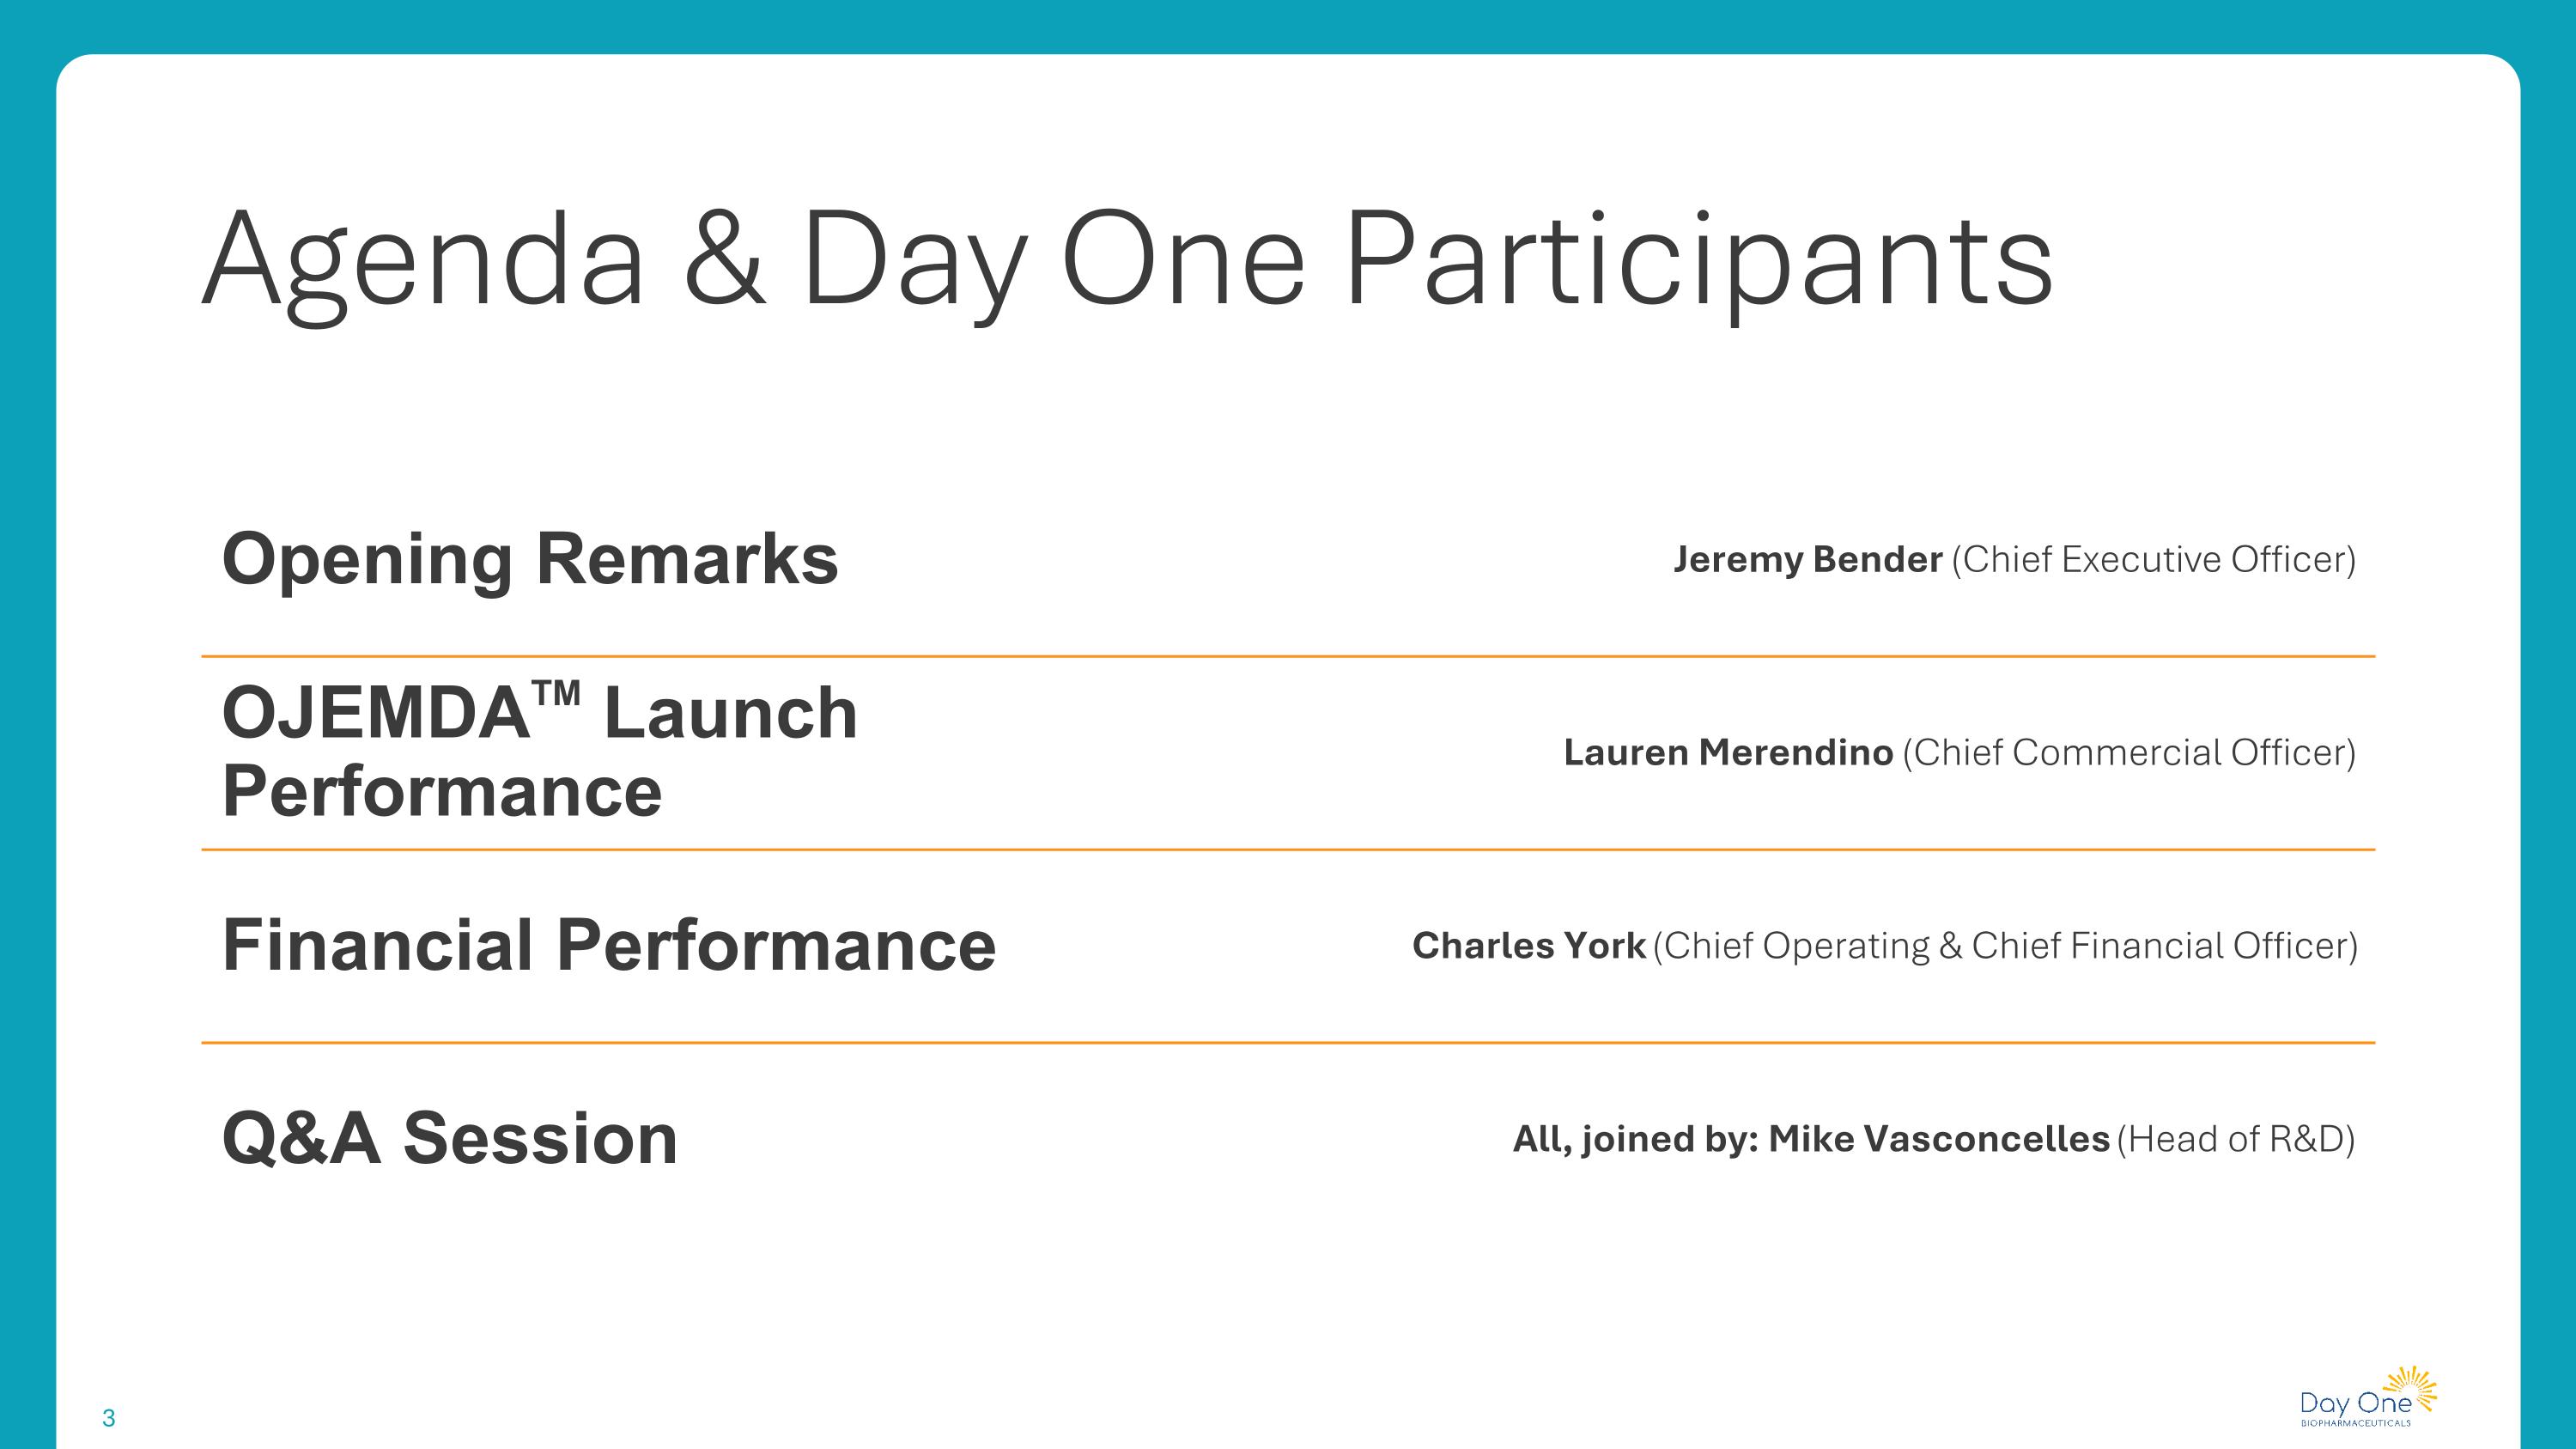Click the name Lauren Merendino
The width and height of the screenshot is (2576, 1449).
(1728, 752)
